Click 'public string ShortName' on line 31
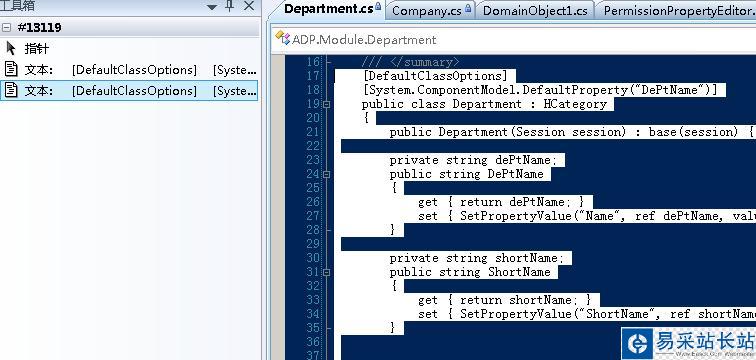 (x=470, y=272)
